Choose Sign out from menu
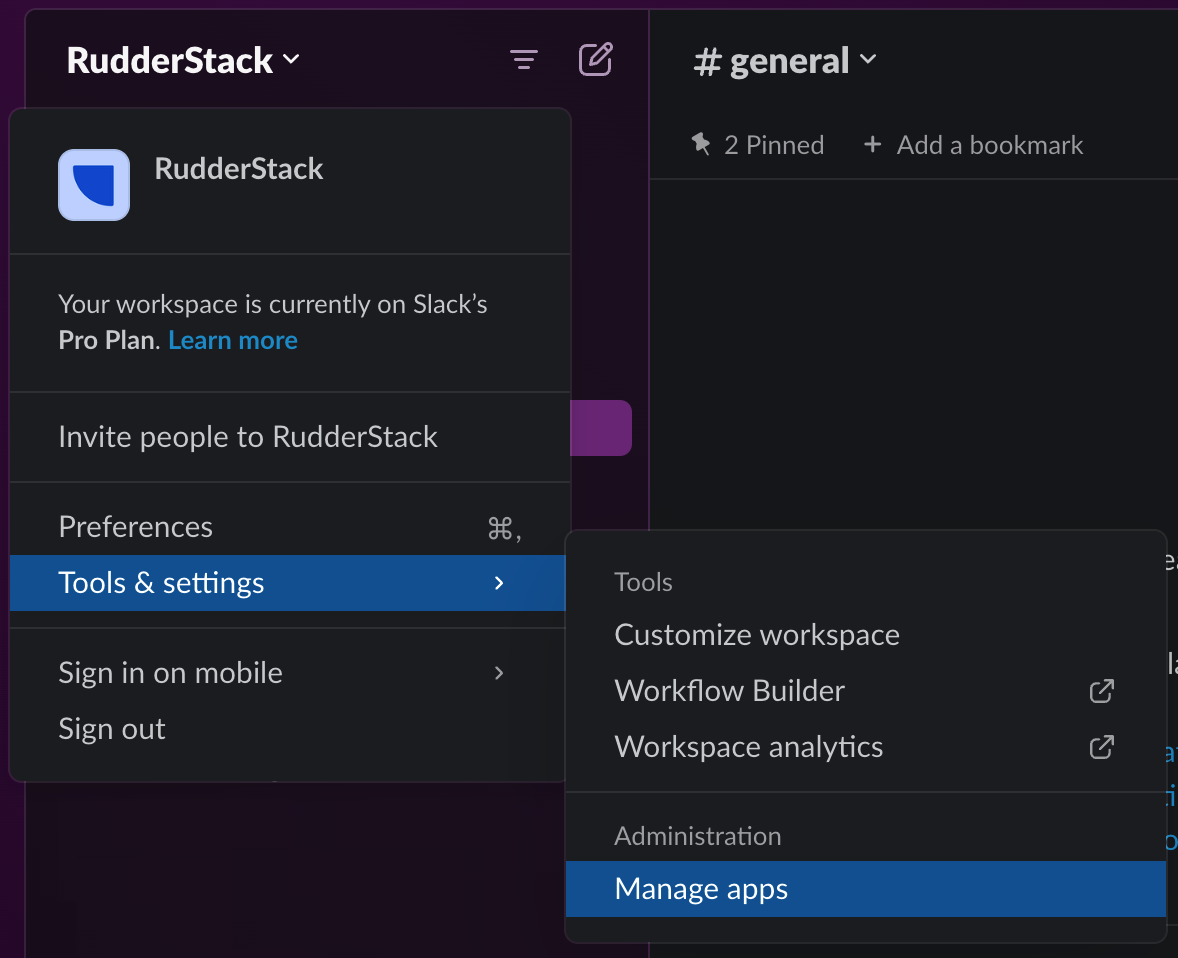This screenshot has height=958, width=1178. coord(288,729)
